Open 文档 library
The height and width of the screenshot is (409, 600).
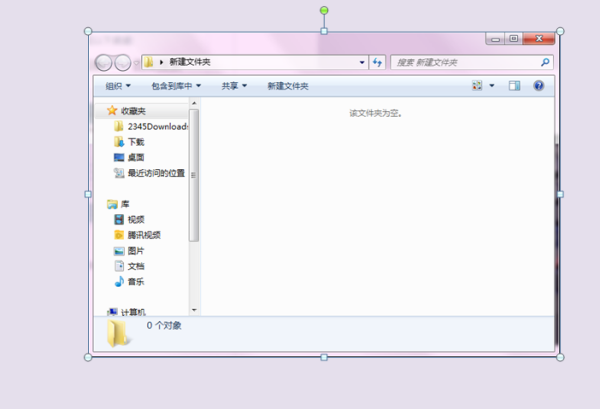click(136, 266)
